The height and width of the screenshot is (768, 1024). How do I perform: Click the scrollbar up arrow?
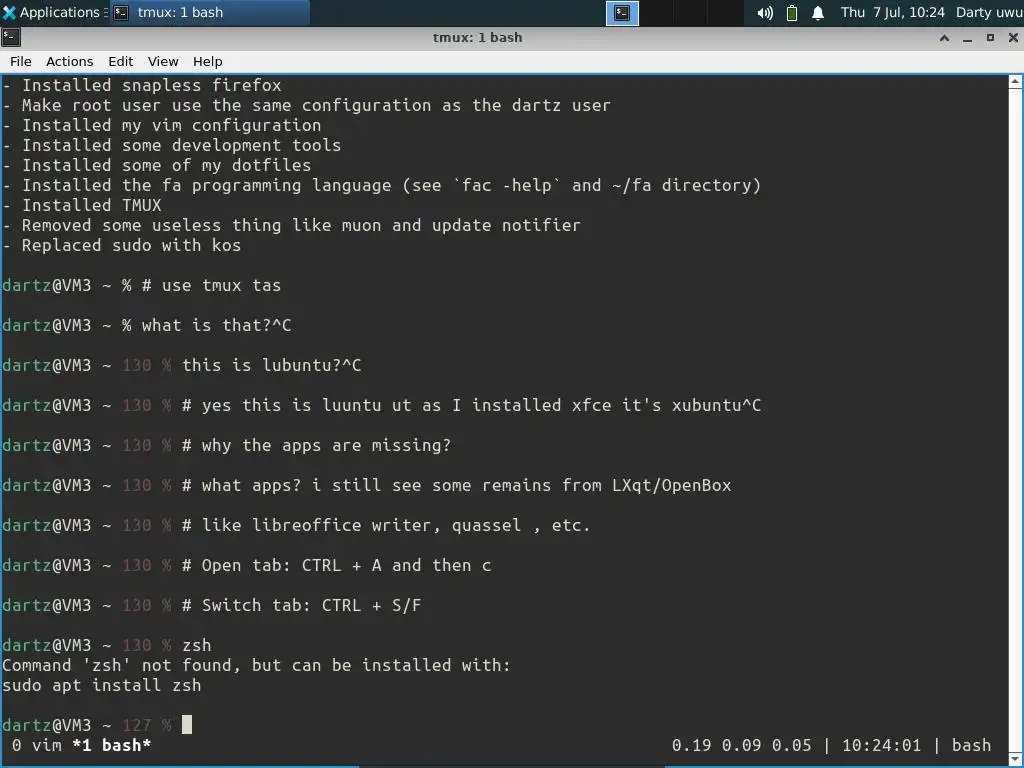pyautogui.click(x=1015, y=82)
